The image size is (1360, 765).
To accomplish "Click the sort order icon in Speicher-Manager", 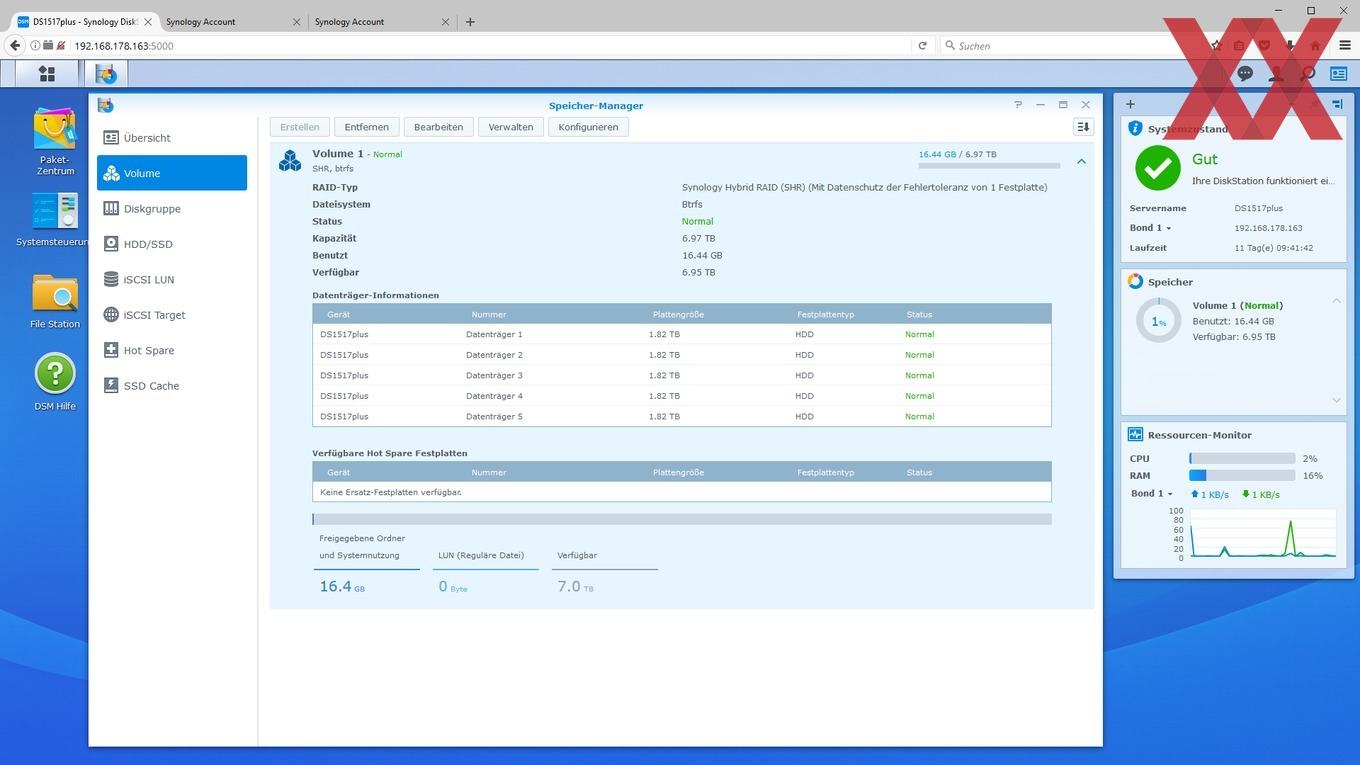I will pos(1082,127).
